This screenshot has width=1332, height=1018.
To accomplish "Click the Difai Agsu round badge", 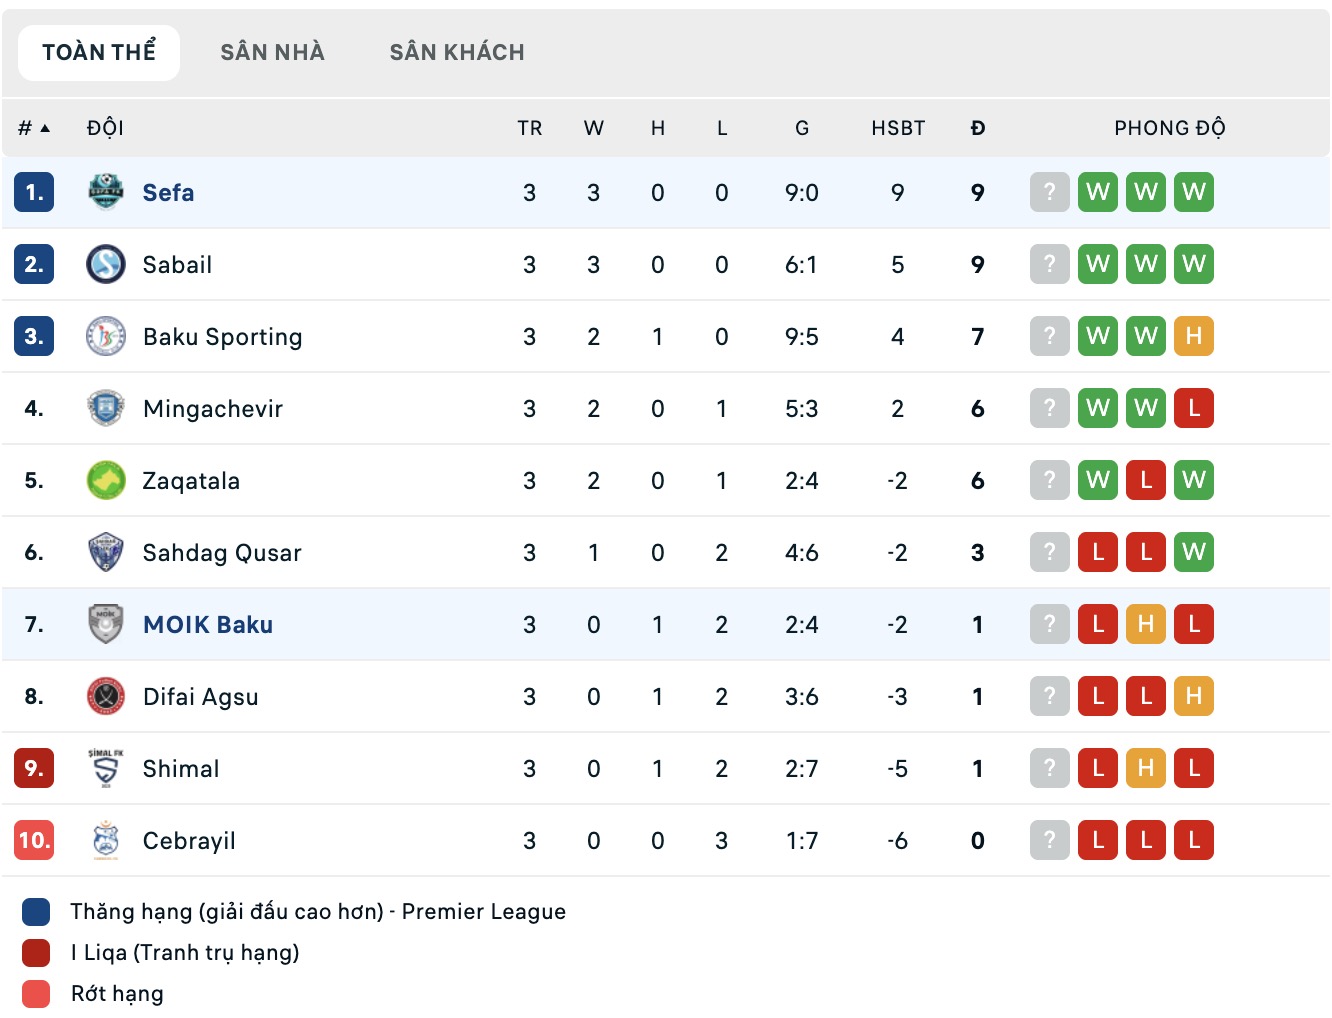I will 105,696.
